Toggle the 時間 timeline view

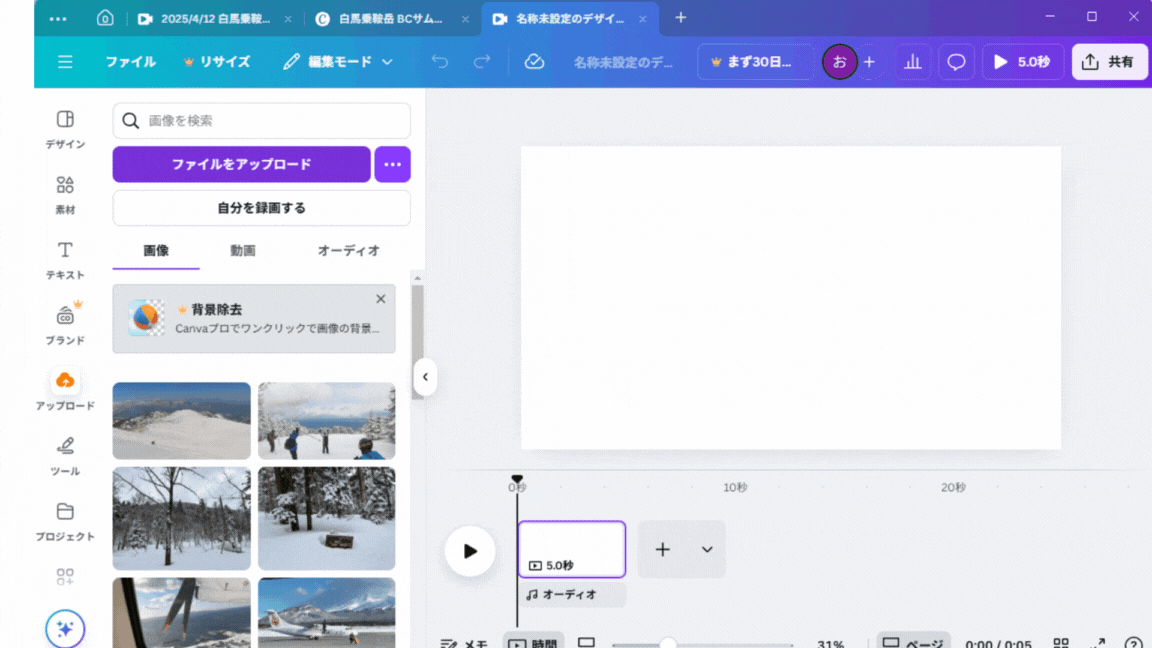533,643
